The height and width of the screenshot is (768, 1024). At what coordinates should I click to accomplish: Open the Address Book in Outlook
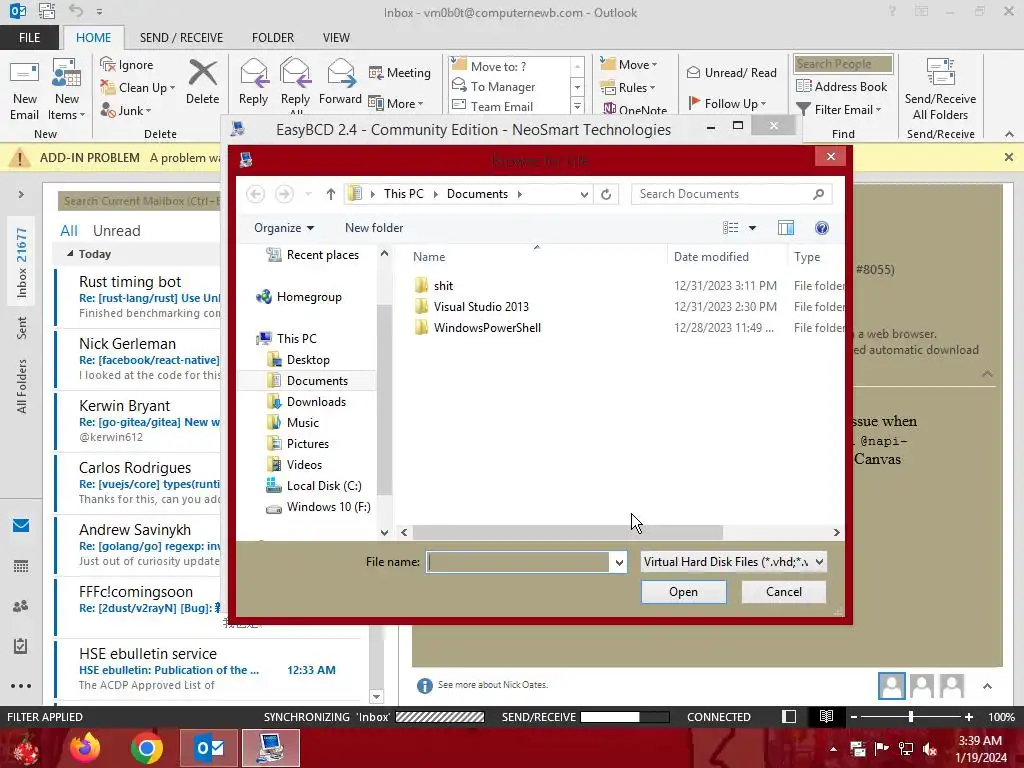842,86
